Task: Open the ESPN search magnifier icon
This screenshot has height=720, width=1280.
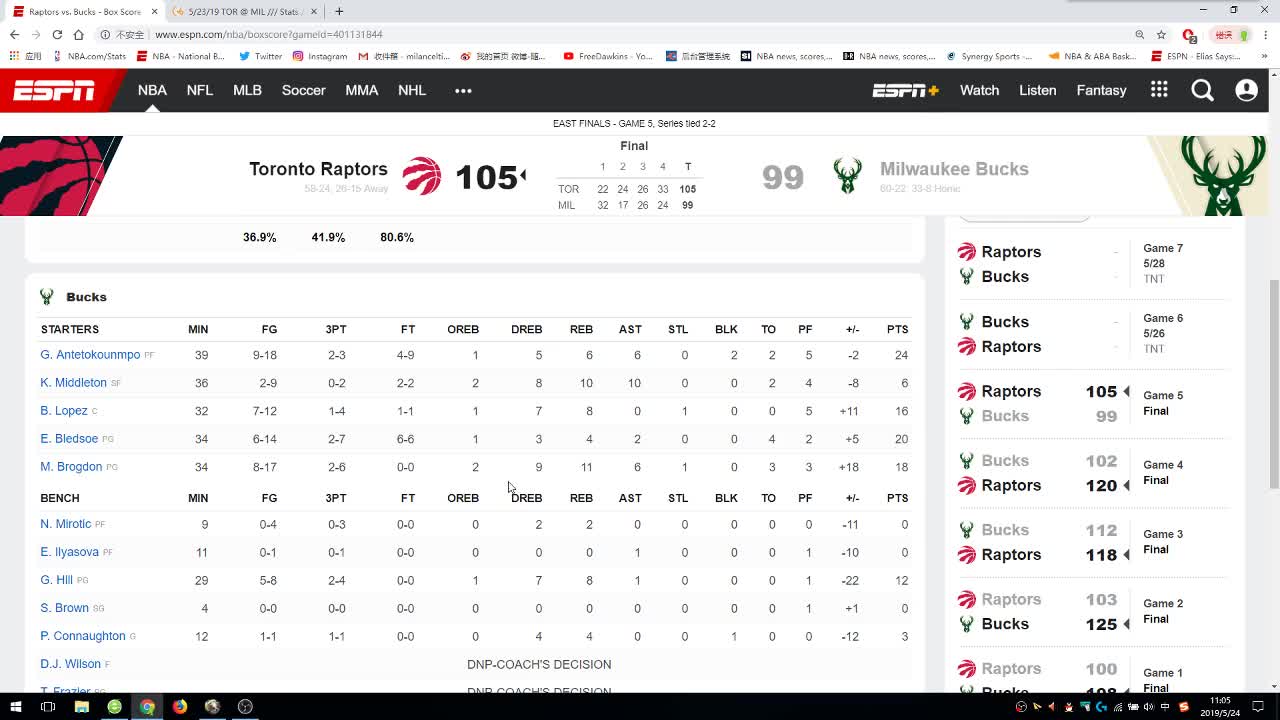Action: 1202,91
